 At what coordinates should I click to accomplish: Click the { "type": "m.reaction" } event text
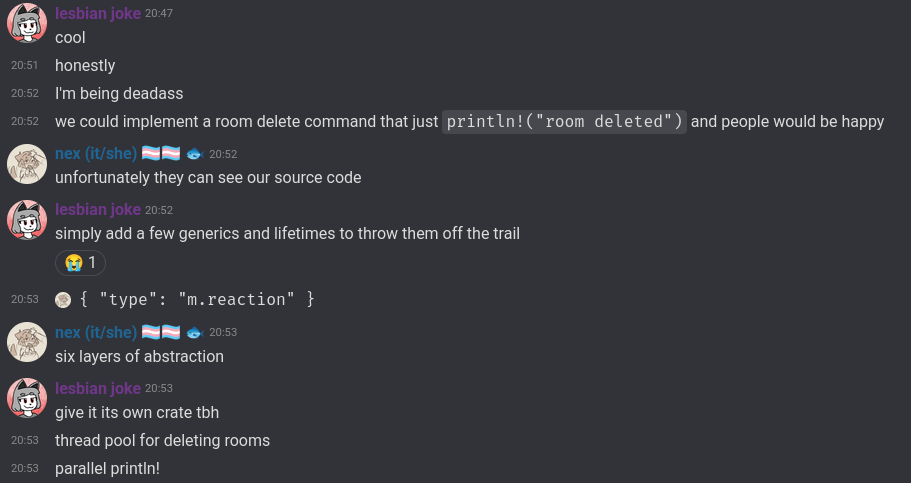pyautogui.click(x=197, y=299)
